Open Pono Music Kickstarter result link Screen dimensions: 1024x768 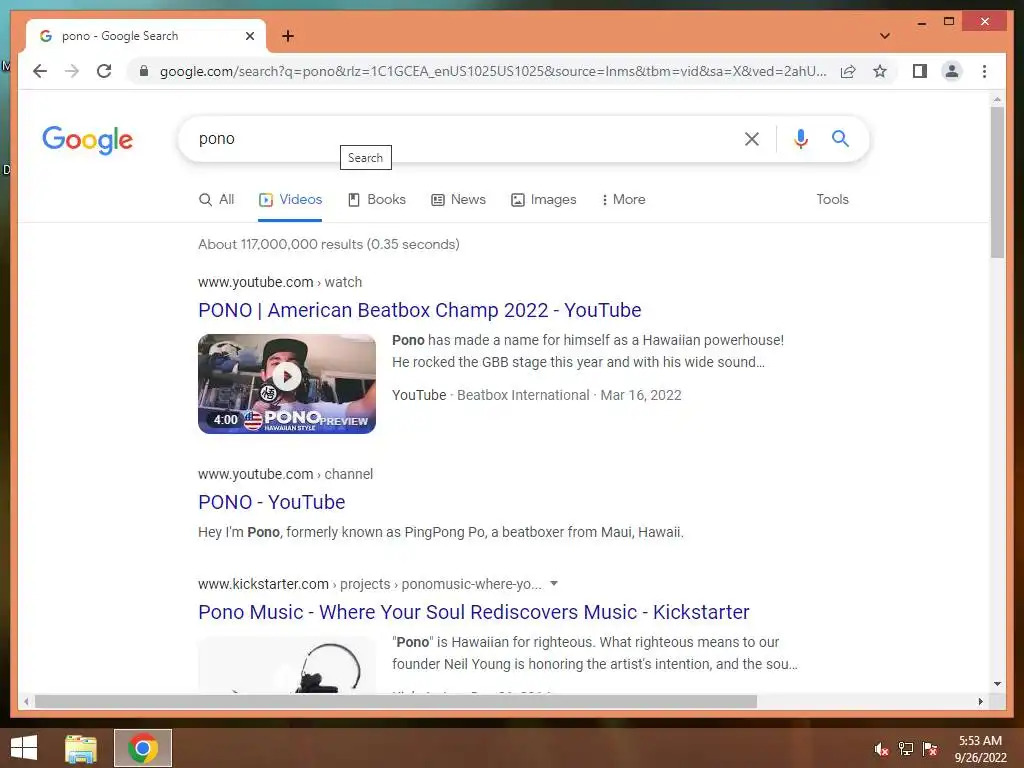473,613
